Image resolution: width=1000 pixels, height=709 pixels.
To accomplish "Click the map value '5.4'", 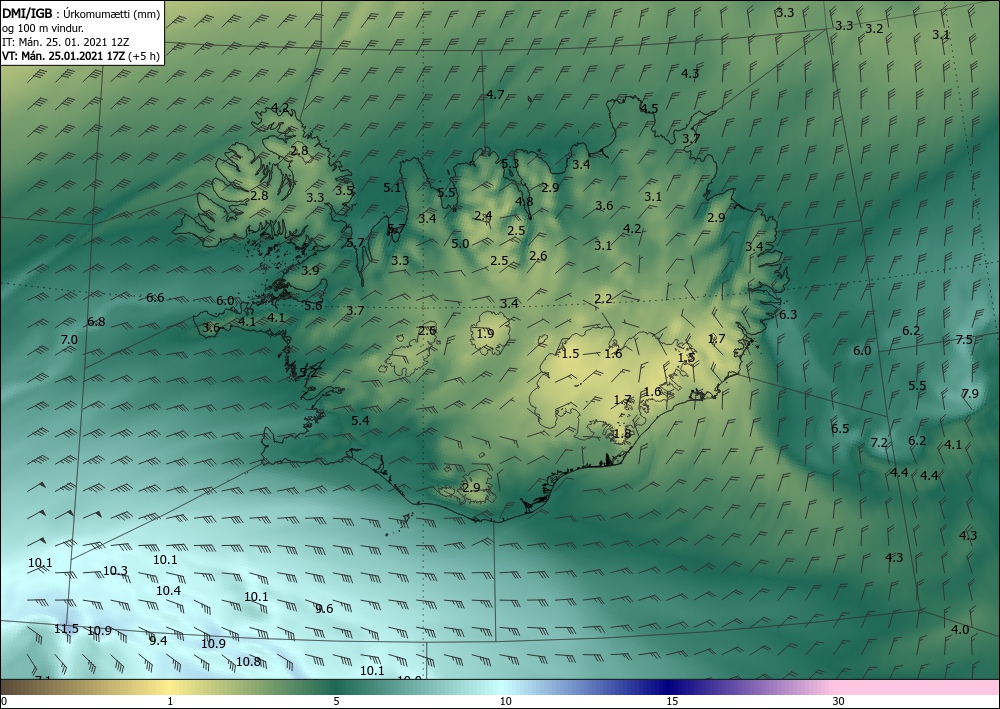I will point(360,420).
